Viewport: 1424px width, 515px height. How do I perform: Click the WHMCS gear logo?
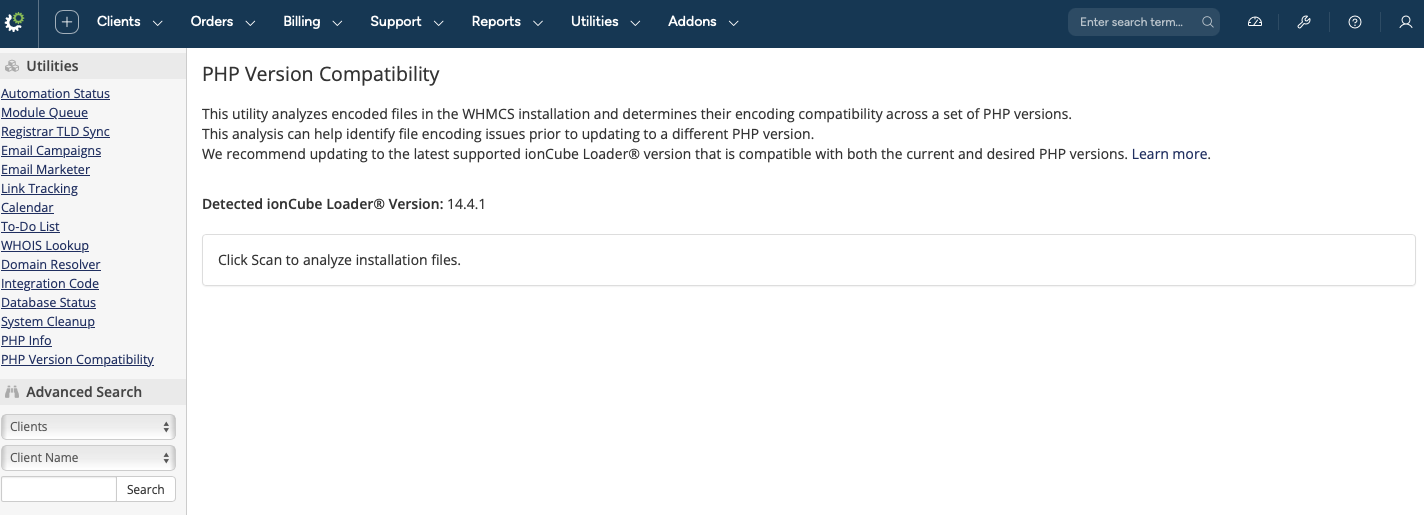[15, 22]
